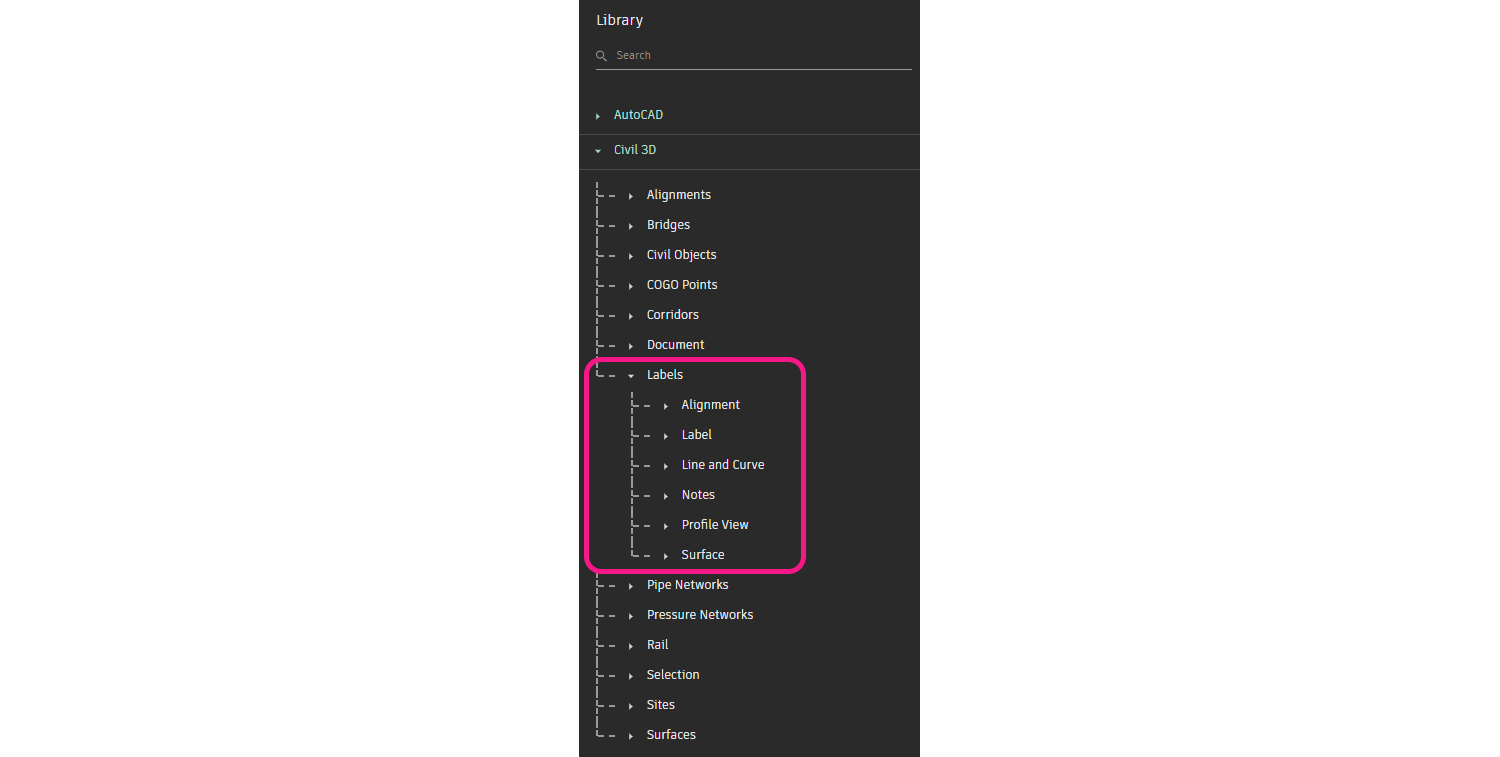Select the Document category
The image size is (1500, 757).
[675, 345]
